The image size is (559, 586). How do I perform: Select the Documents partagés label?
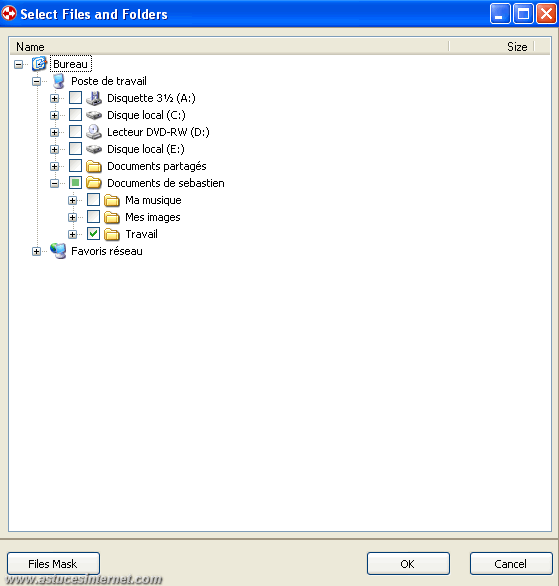(157, 166)
